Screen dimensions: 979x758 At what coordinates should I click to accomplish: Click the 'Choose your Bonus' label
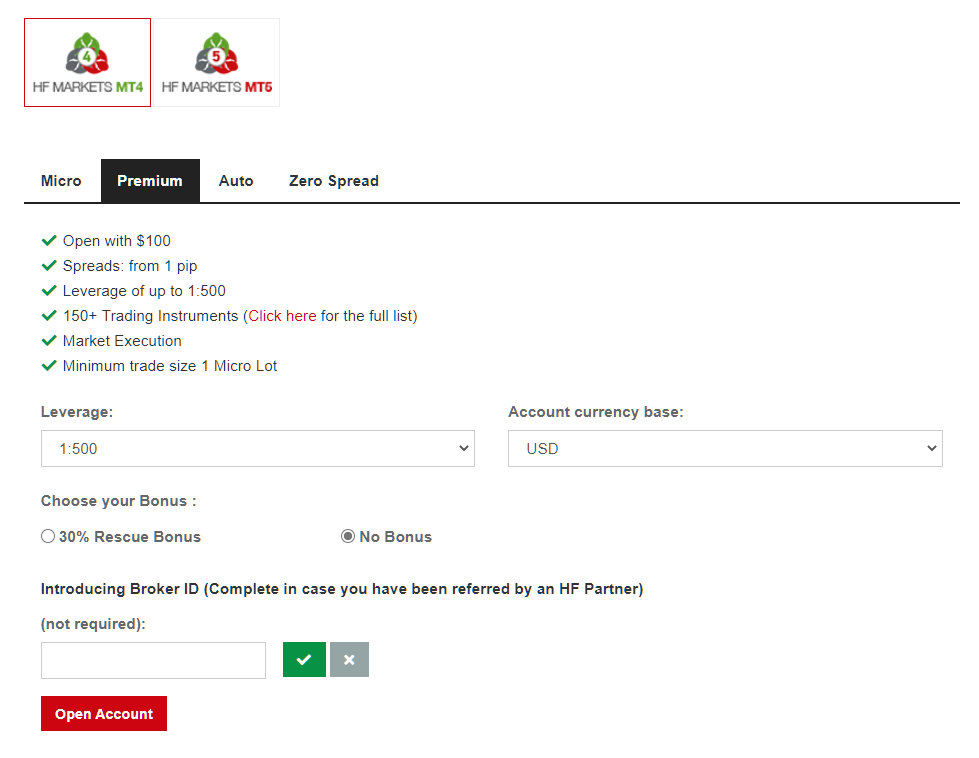point(119,501)
